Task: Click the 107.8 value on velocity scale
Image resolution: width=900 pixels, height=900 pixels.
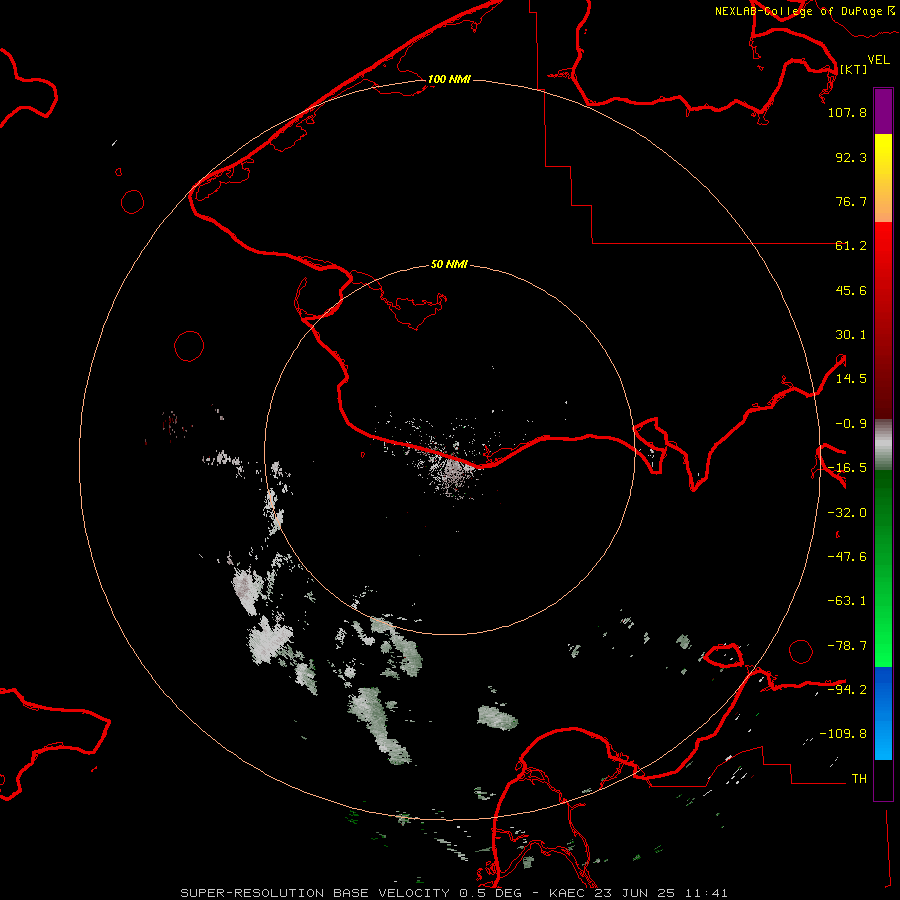Action: tap(847, 112)
